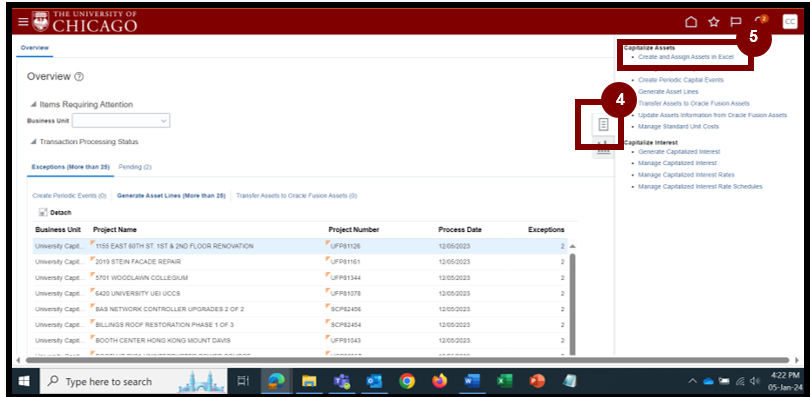Open the Tasks panel drawer icon
The image size is (810, 397).
[x=603, y=124]
